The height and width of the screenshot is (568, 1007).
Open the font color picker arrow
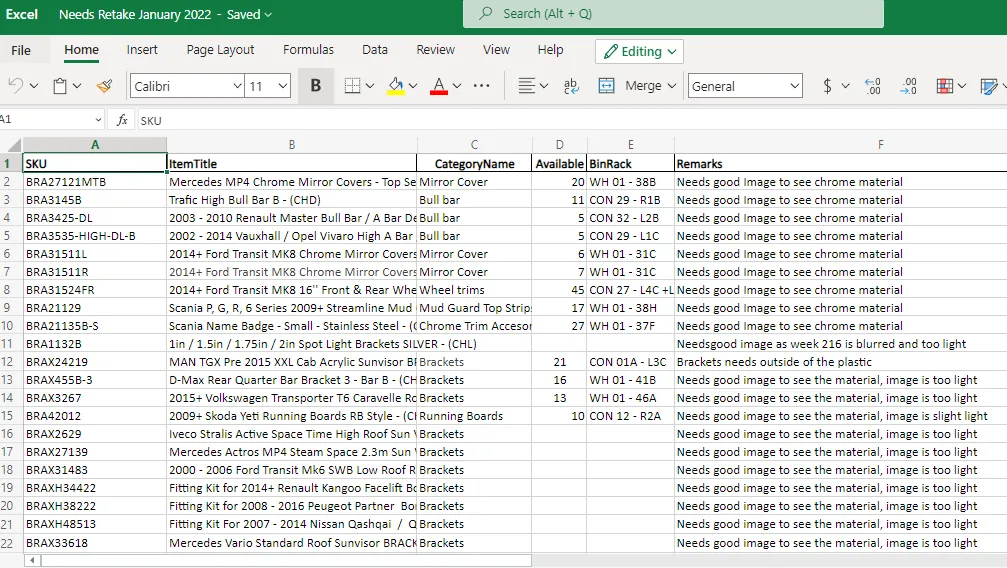point(457,85)
